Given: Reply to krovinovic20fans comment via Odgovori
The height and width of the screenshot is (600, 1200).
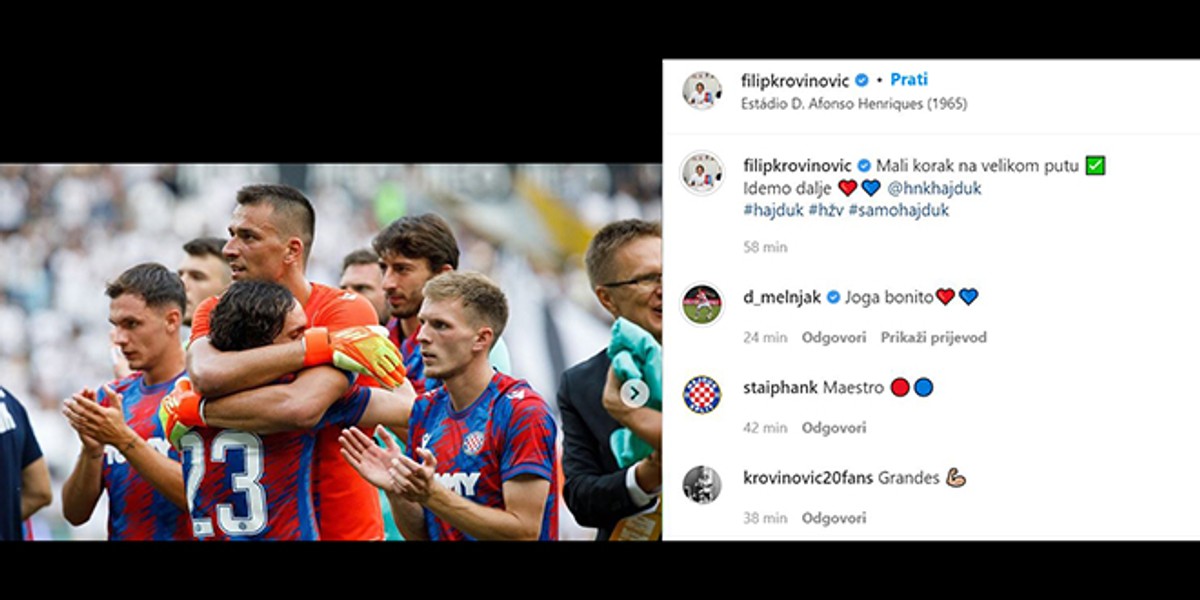Looking at the screenshot, I should pyautogui.click(x=834, y=519).
